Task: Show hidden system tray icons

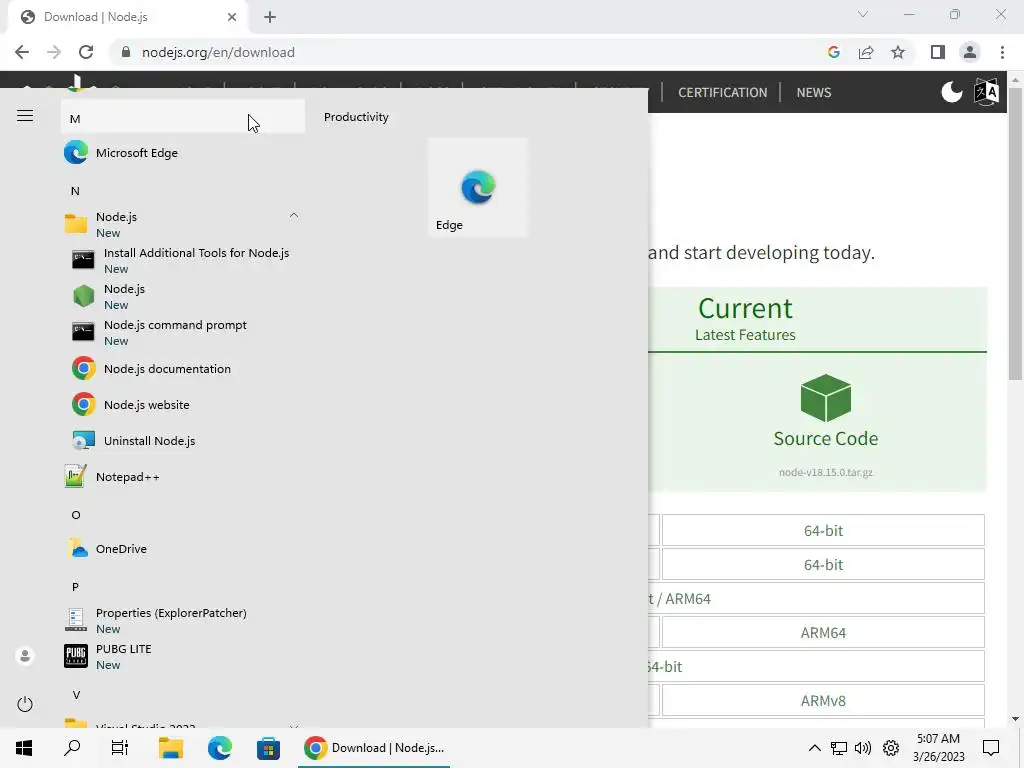Action: [814, 748]
